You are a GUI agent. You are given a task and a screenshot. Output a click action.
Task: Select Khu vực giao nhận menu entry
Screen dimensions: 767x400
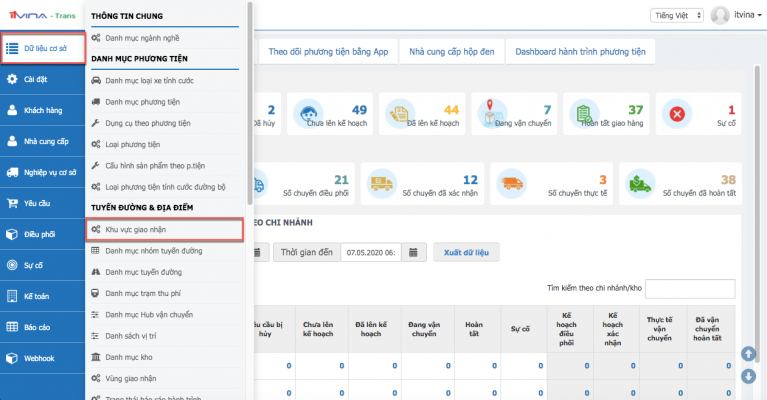pyautogui.click(x=139, y=229)
